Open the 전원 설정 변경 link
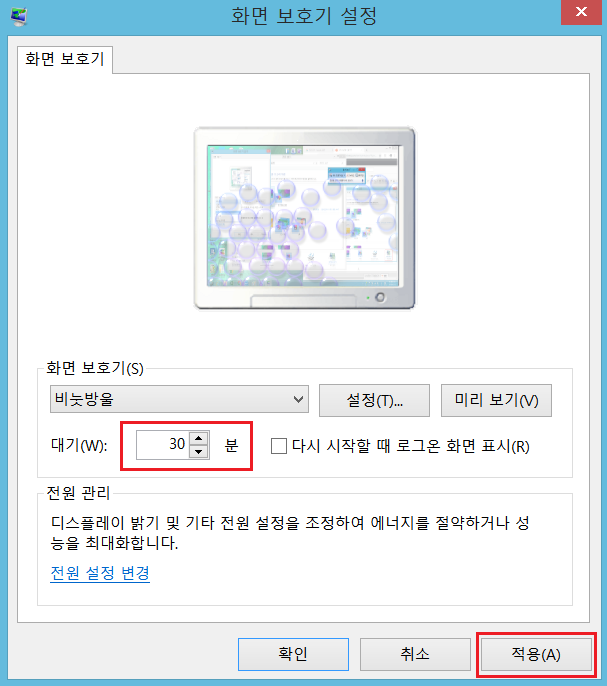 100,573
